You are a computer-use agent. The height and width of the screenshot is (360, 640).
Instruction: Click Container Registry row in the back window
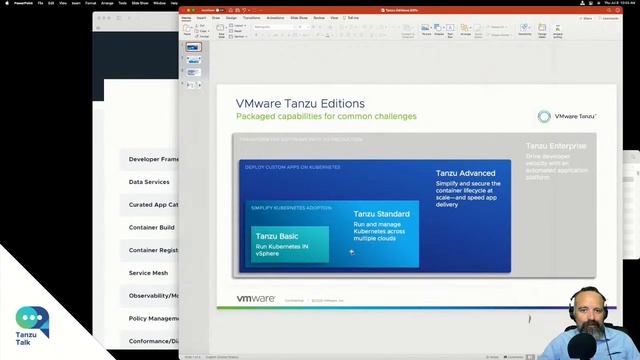pyautogui.click(x=149, y=250)
